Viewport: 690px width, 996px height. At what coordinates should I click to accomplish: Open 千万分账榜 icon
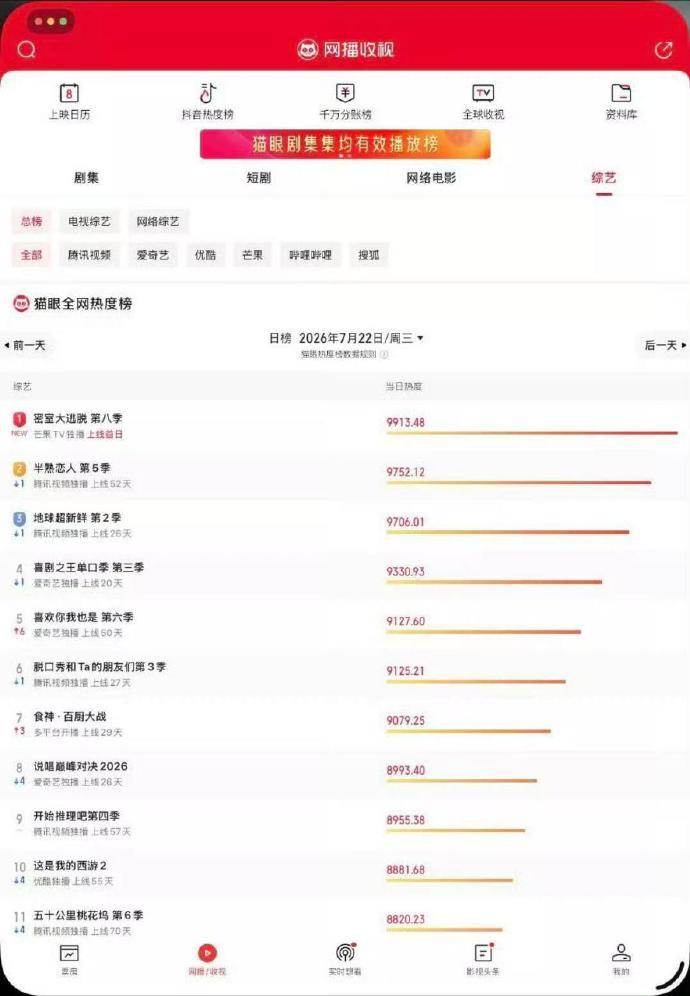pyautogui.click(x=345, y=93)
